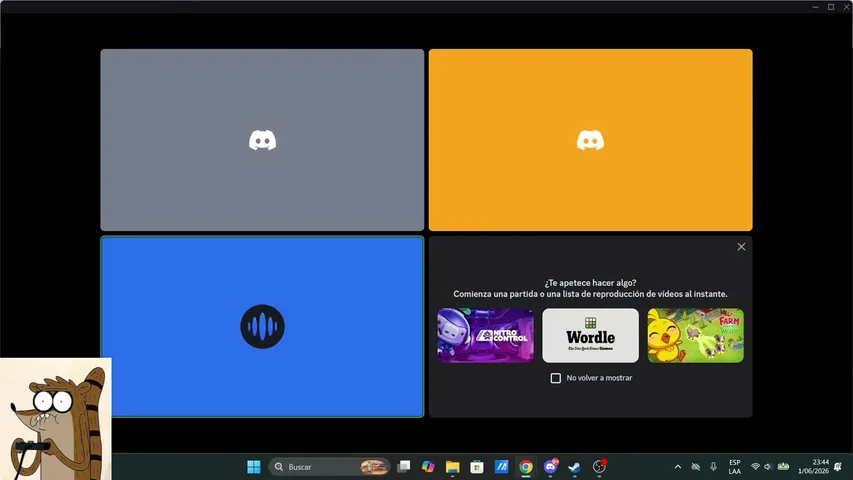Screen dimensions: 853x480
Task: Select the orange participant video tile
Action: tap(590, 140)
